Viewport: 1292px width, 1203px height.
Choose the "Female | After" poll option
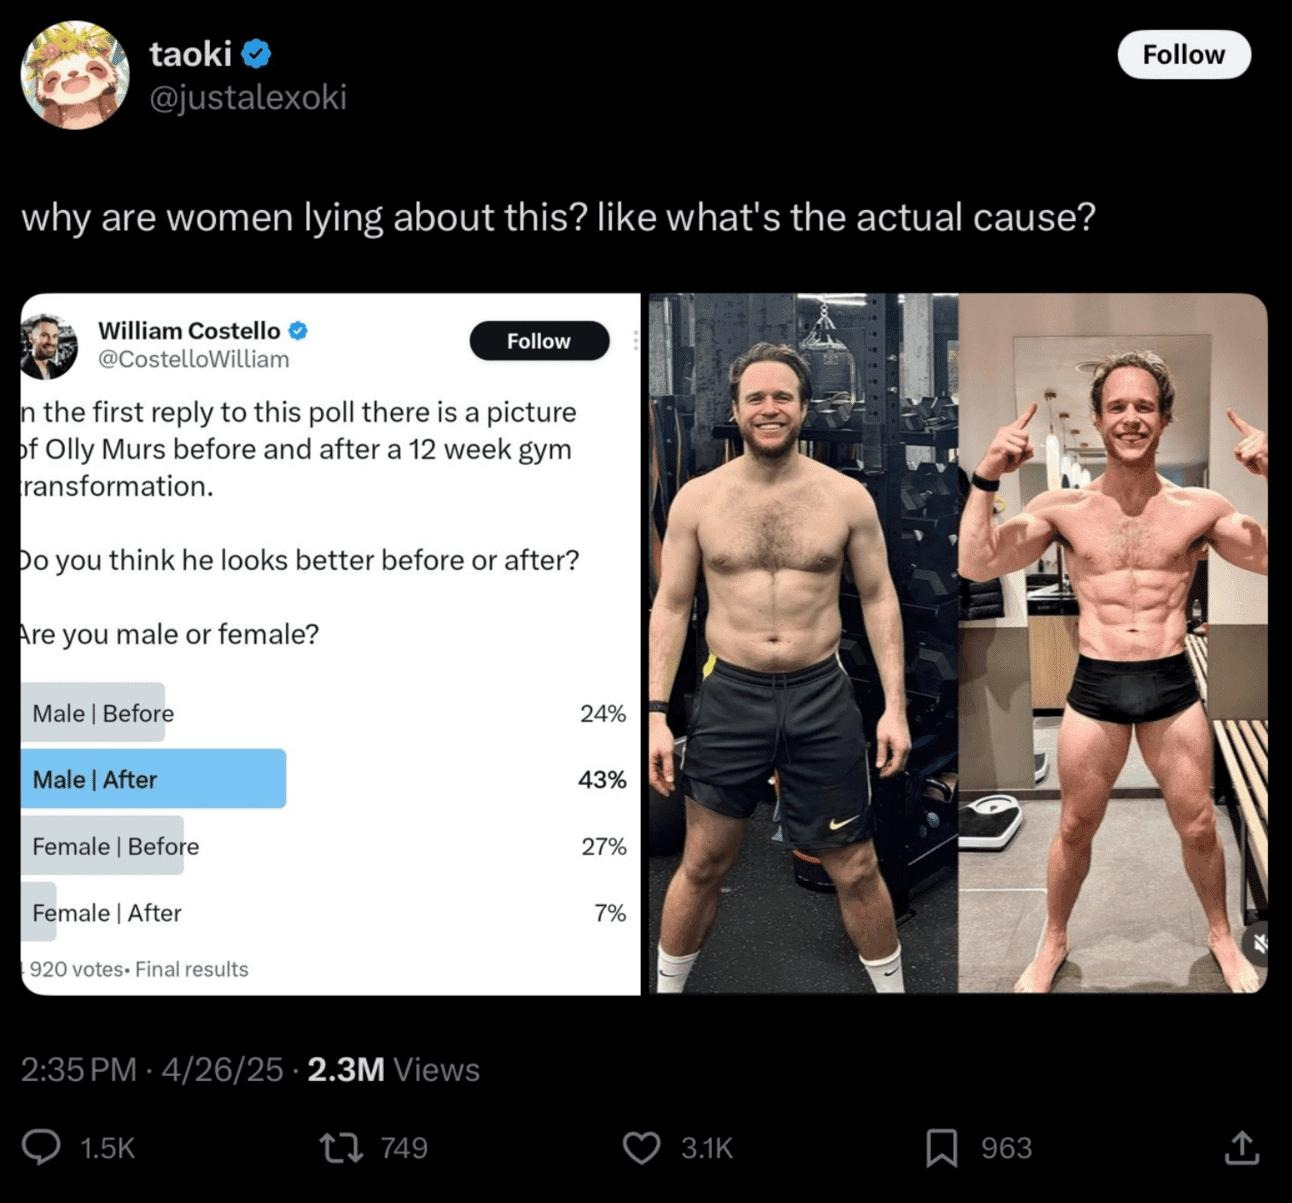(x=106, y=913)
